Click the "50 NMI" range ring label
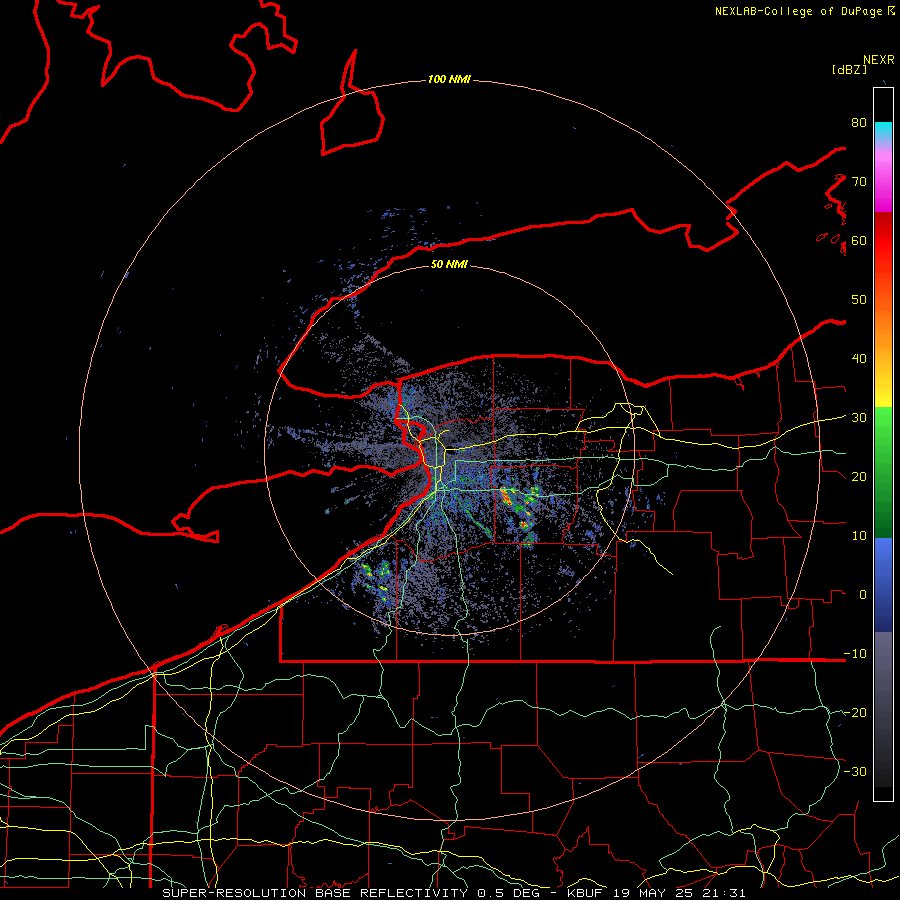This screenshot has height=900, width=900. [449, 264]
